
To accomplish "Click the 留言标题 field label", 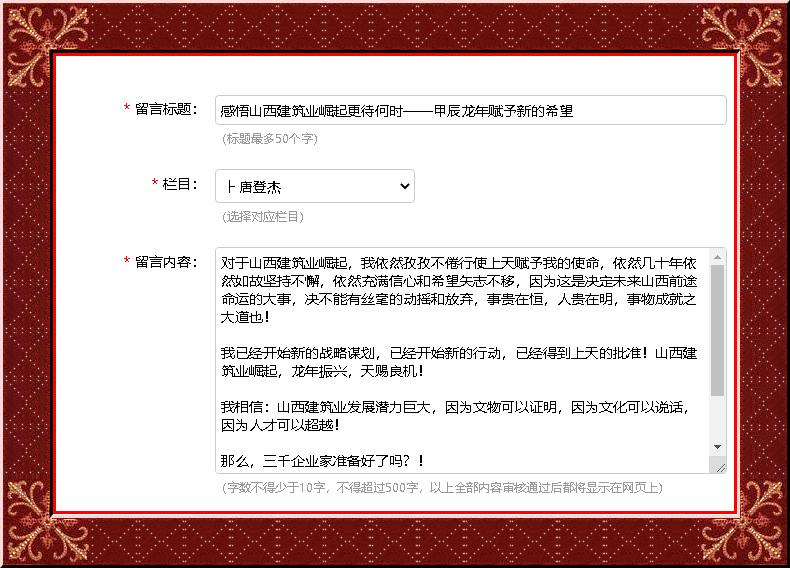I will point(167,108).
